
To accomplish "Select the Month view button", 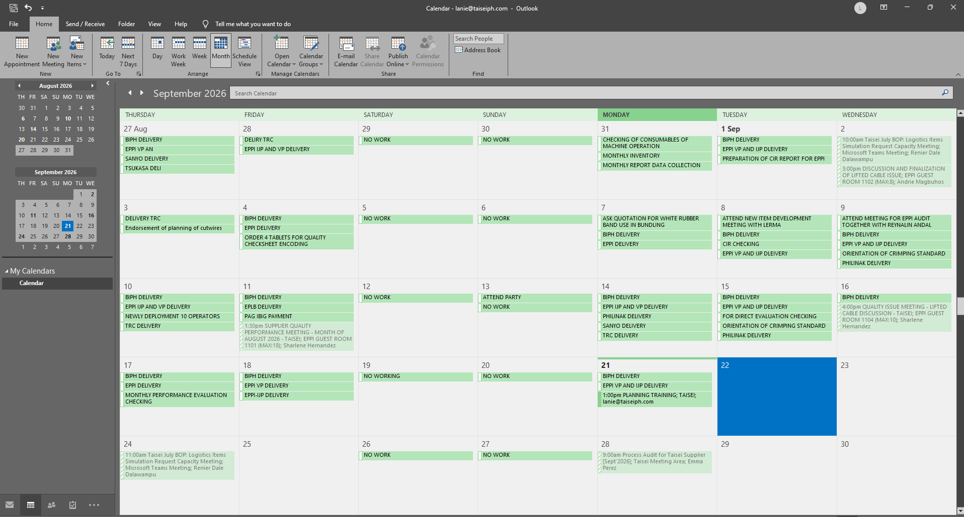I will [221, 49].
